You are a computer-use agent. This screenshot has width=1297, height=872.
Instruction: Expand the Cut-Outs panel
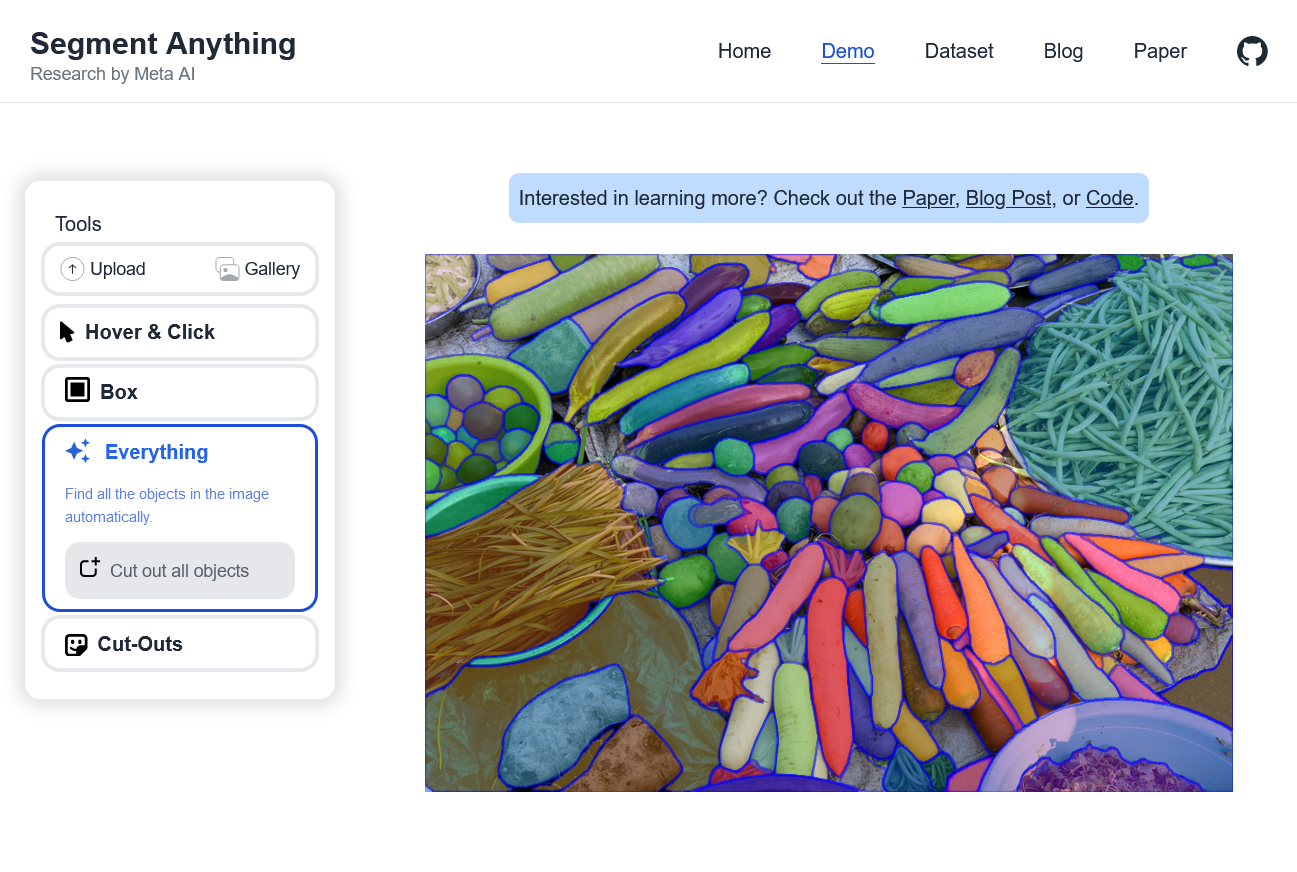point(180,644)
